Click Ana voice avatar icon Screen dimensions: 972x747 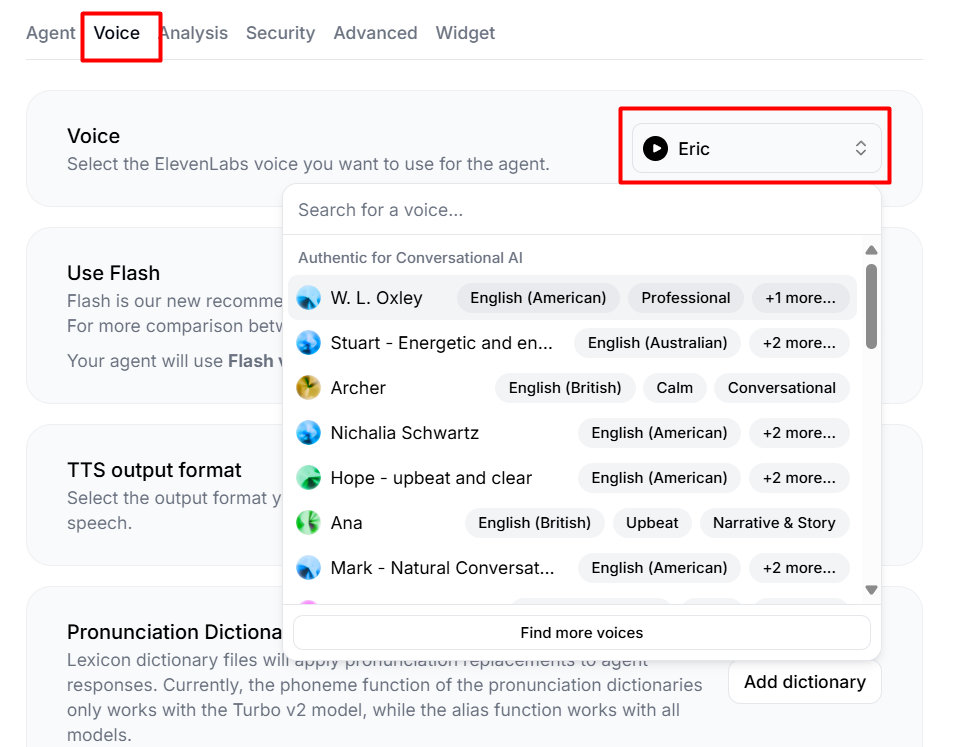309,523
